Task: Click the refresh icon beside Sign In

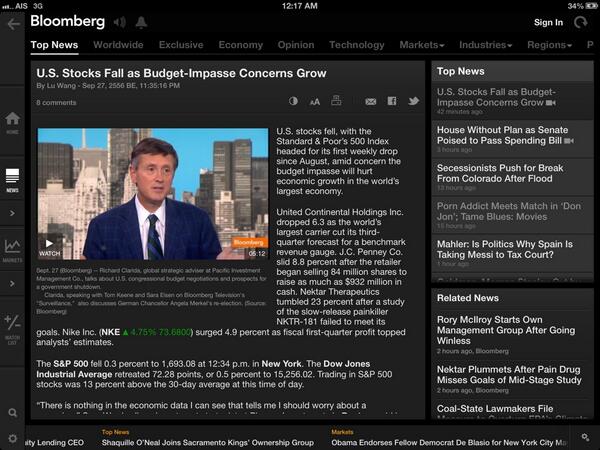Action: coord(580,22)
